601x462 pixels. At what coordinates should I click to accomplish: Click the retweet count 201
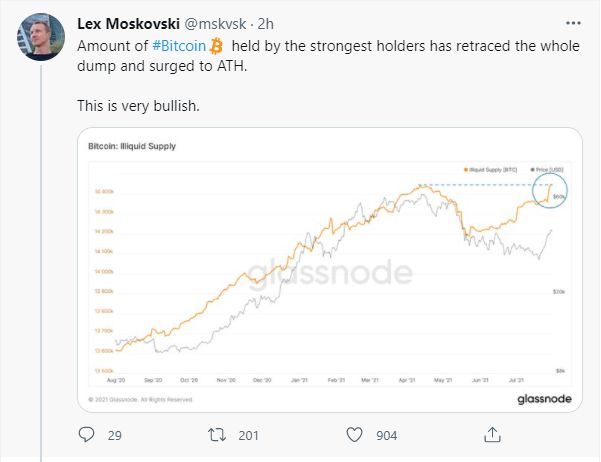click(x=248, y=436)
